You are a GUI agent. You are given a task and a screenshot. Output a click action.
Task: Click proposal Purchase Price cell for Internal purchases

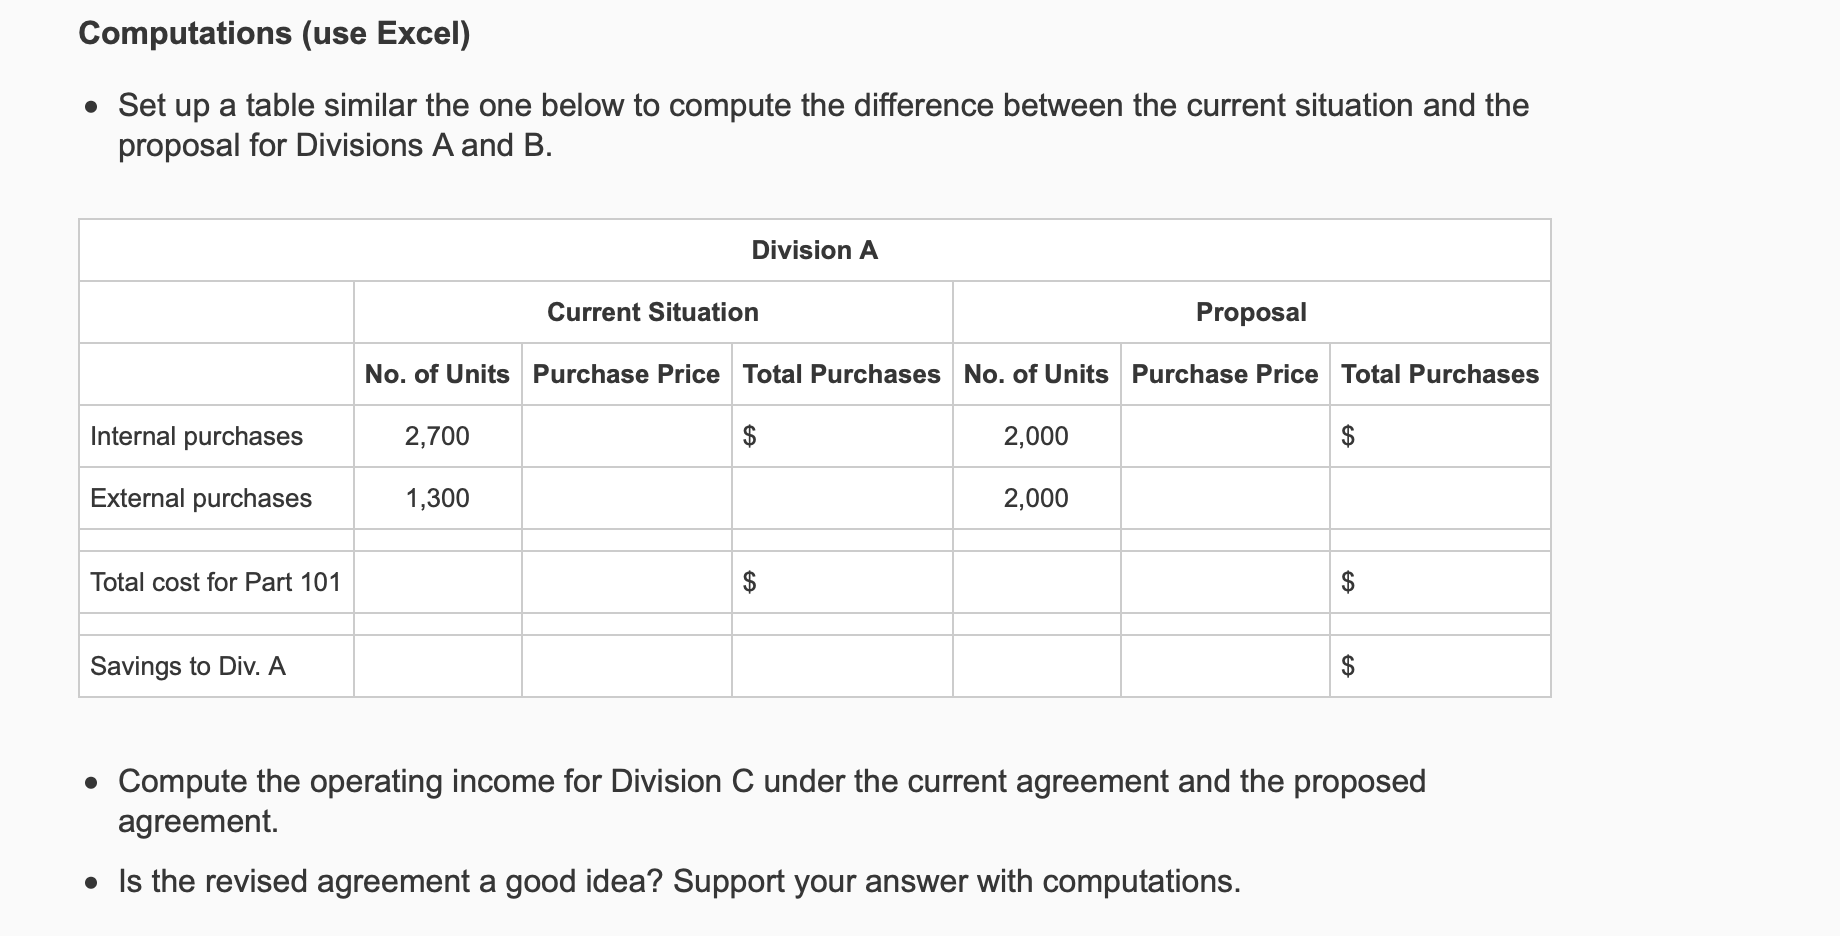(1225, 436)
